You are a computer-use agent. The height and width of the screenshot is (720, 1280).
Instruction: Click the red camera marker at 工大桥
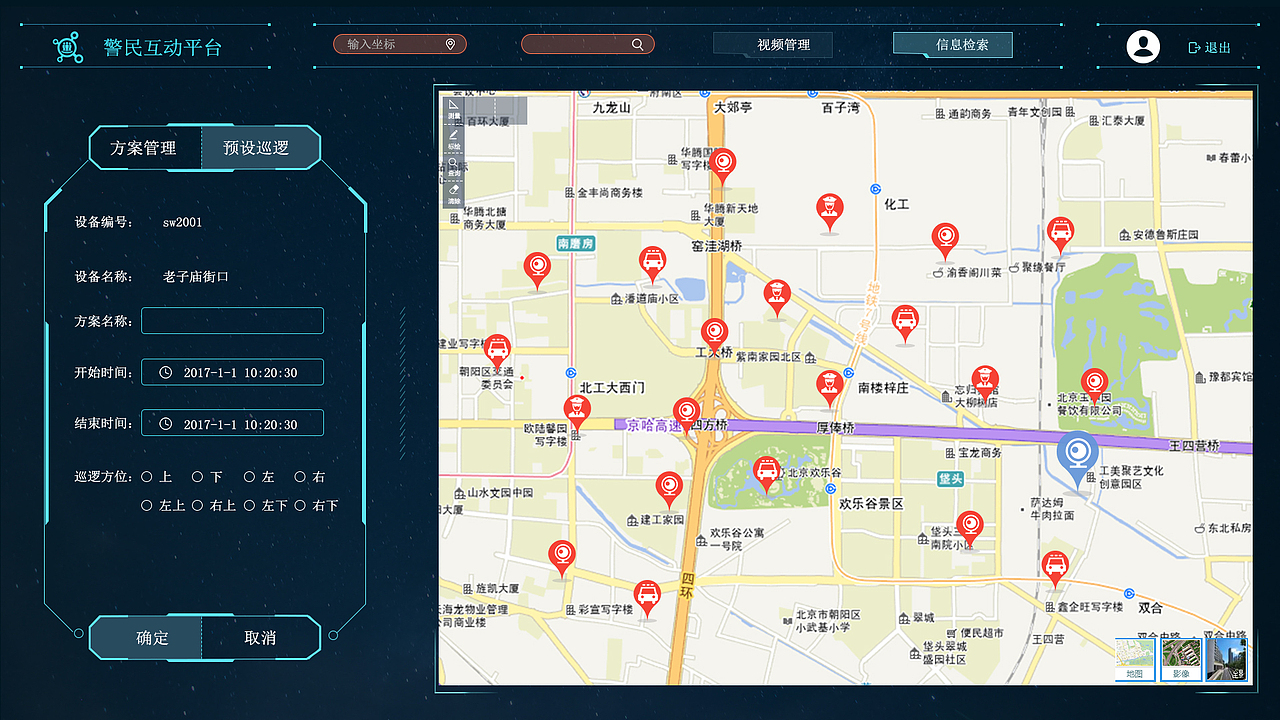coord(714,334)
